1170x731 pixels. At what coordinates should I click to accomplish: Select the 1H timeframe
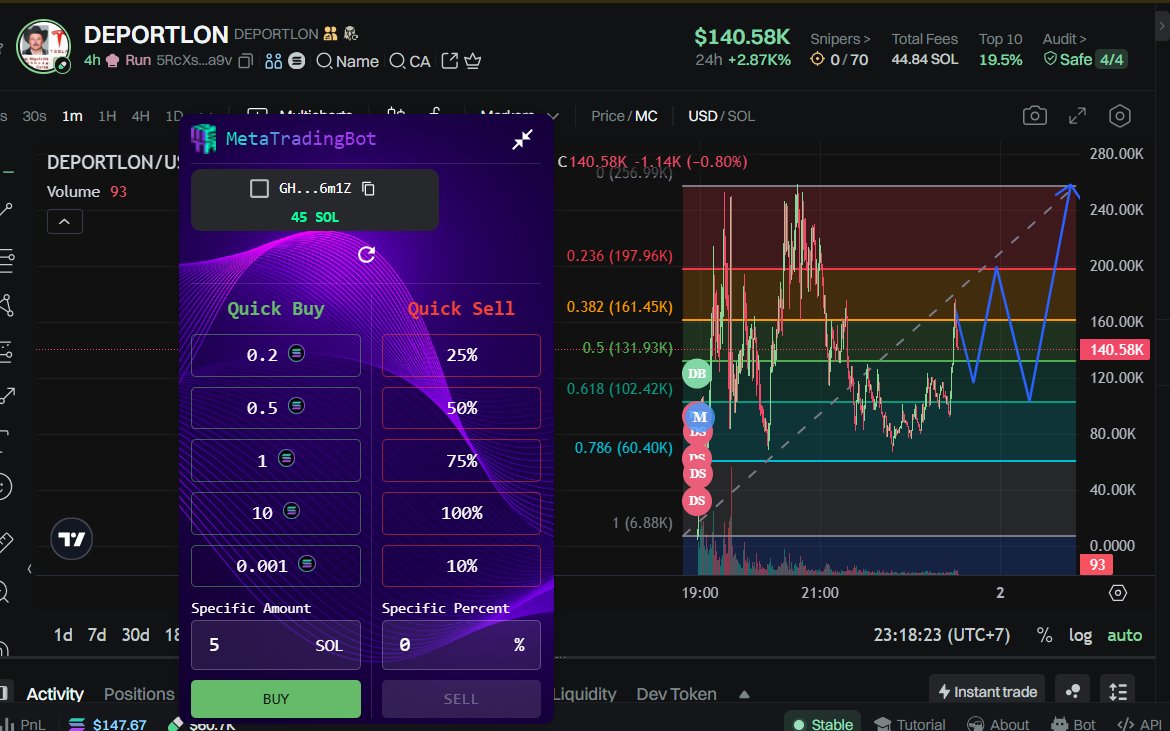107,116
